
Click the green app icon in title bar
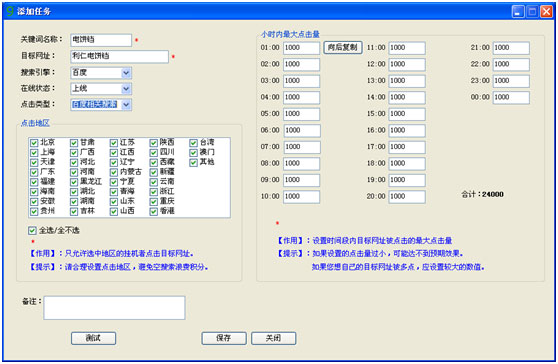coord(10,11)
